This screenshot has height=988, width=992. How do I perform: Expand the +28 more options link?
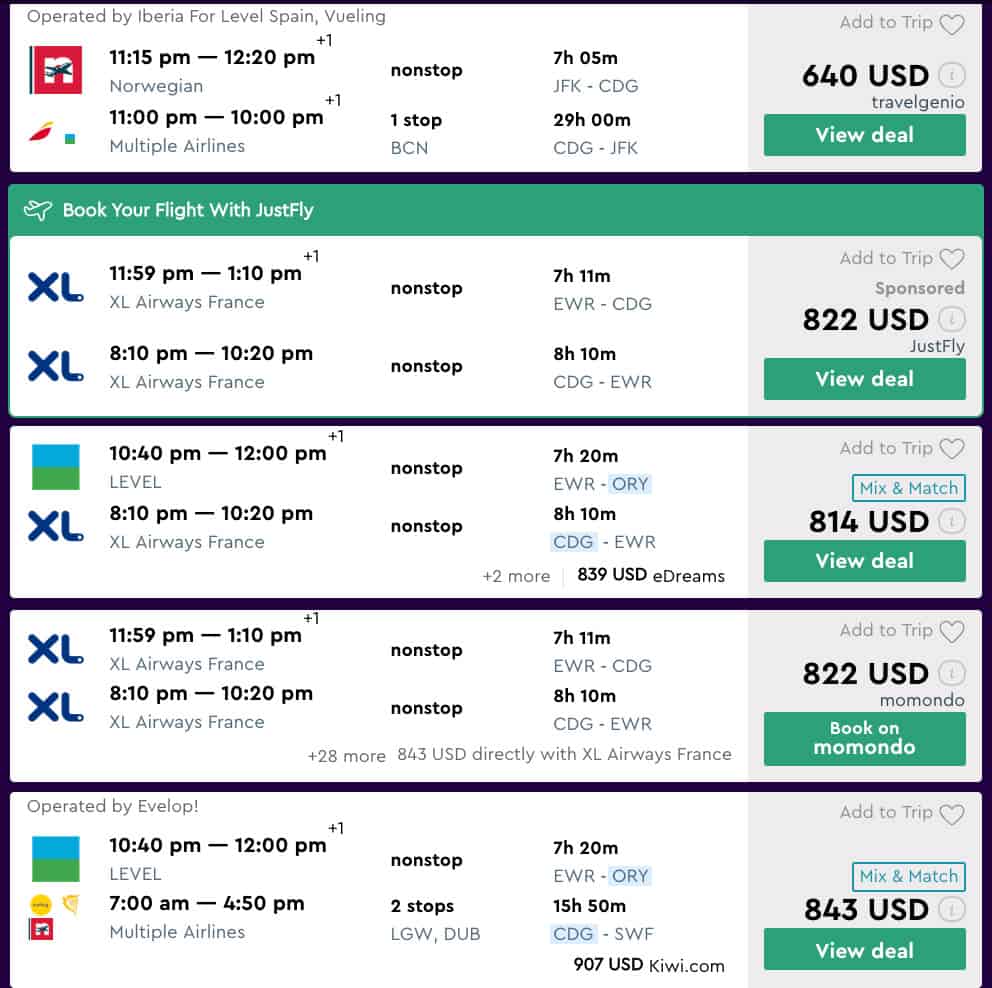click(347, 756)
